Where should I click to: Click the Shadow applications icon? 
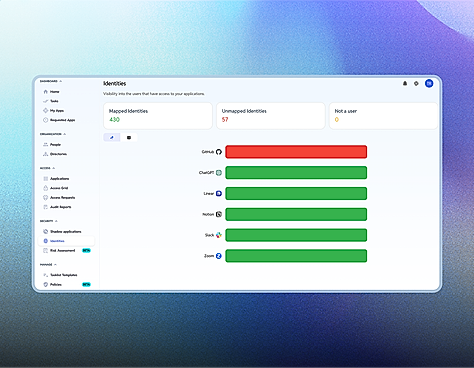click(46, 231)
